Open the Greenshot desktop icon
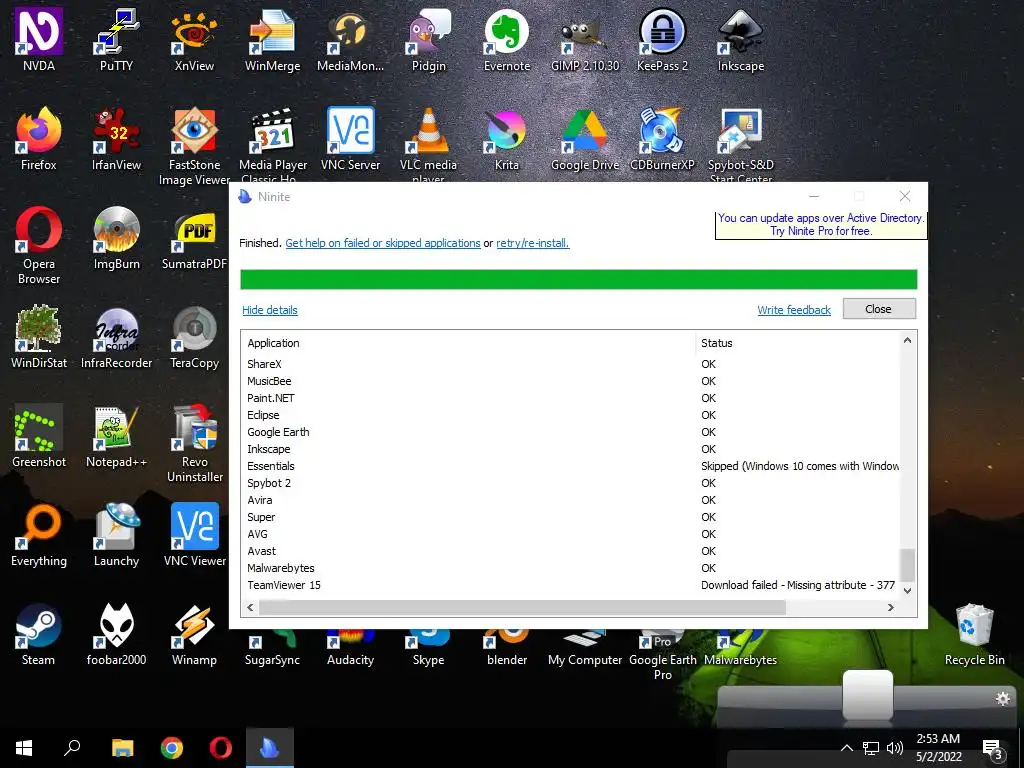This screenshot has height=768, width=1024. (x=39, y=436)
